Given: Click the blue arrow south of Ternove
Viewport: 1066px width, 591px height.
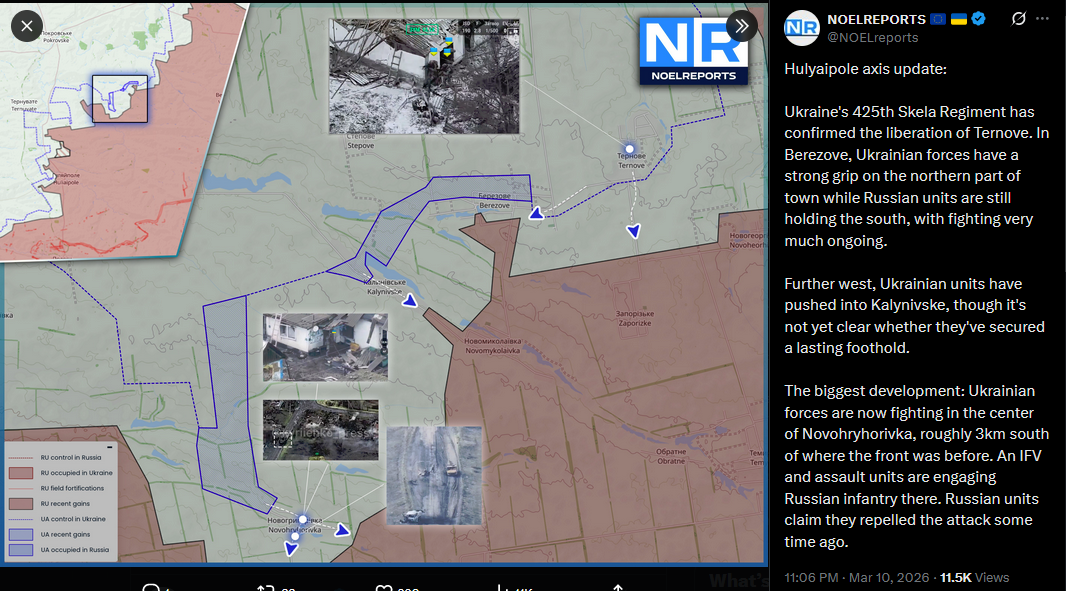Looking at the screenshot, I should click(634, 231).
